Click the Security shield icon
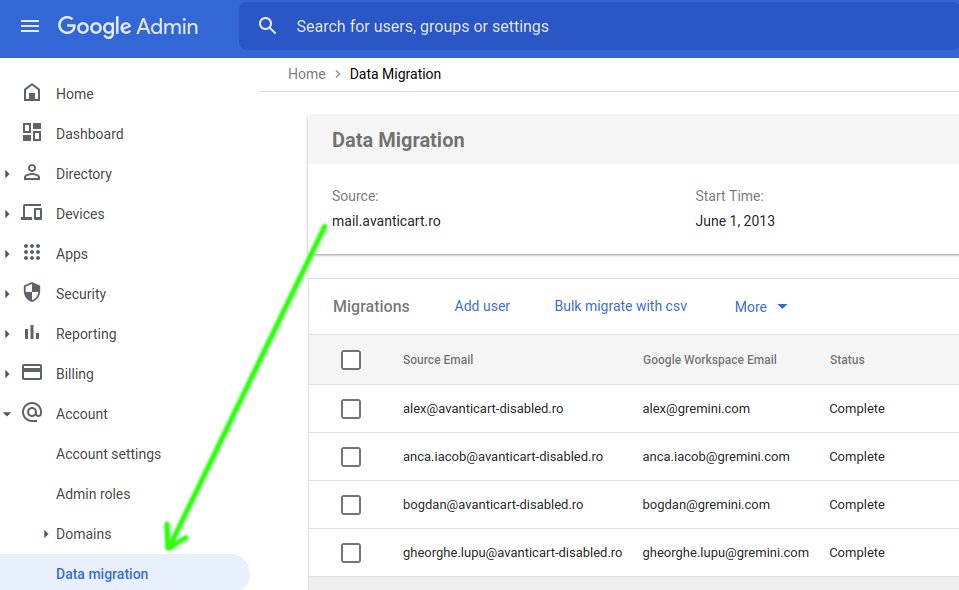 (x=32, y=293)
